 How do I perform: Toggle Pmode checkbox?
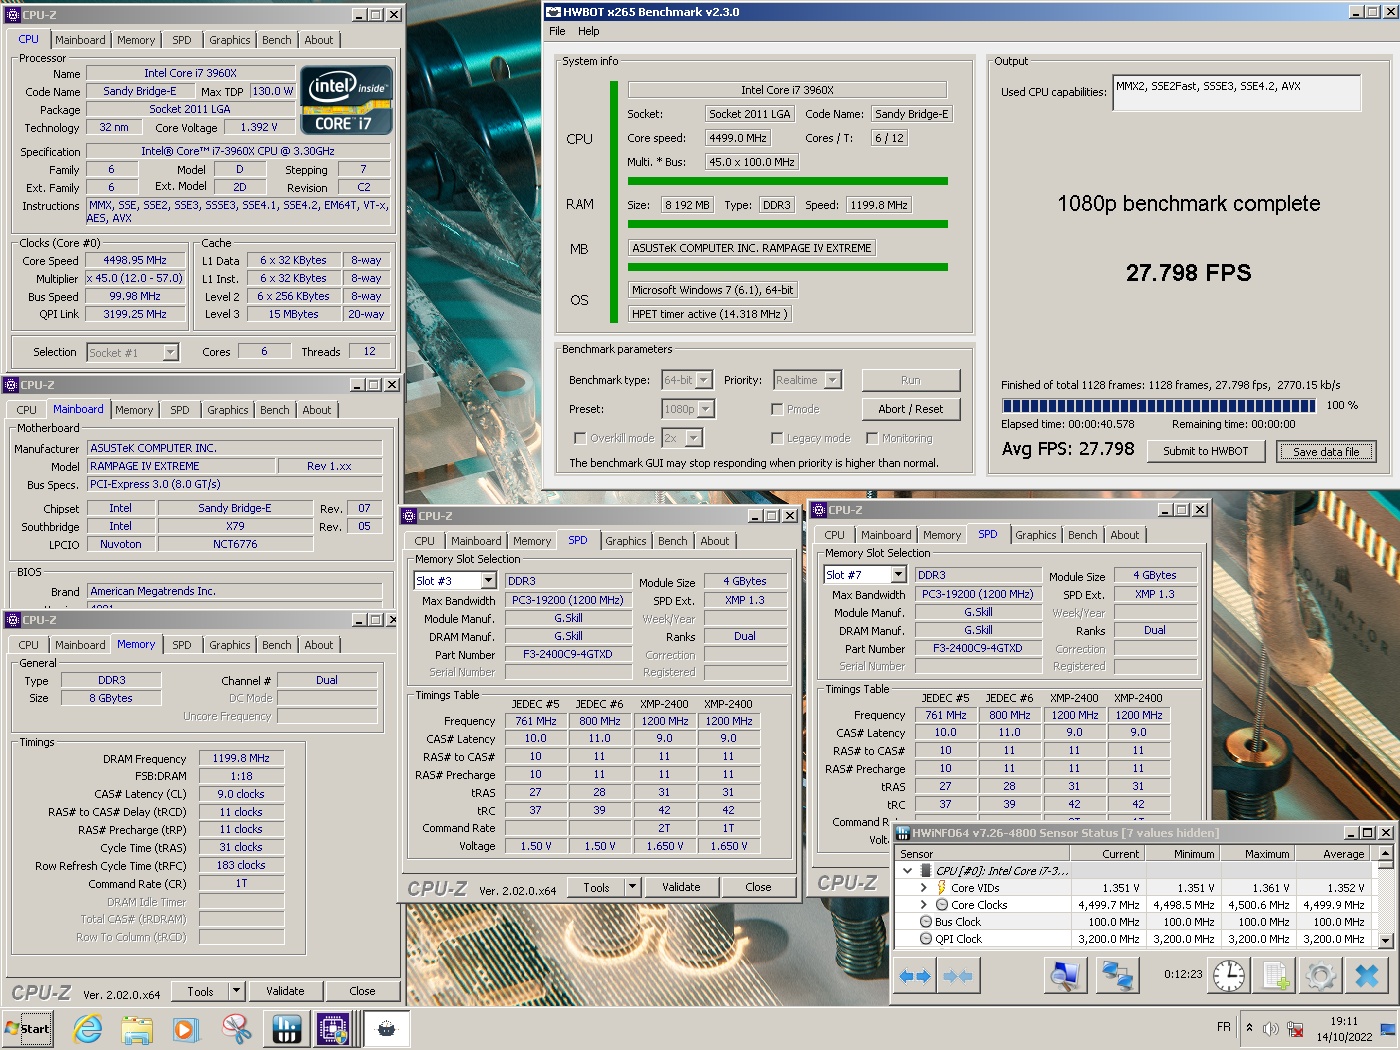click(x=777, y=409)
